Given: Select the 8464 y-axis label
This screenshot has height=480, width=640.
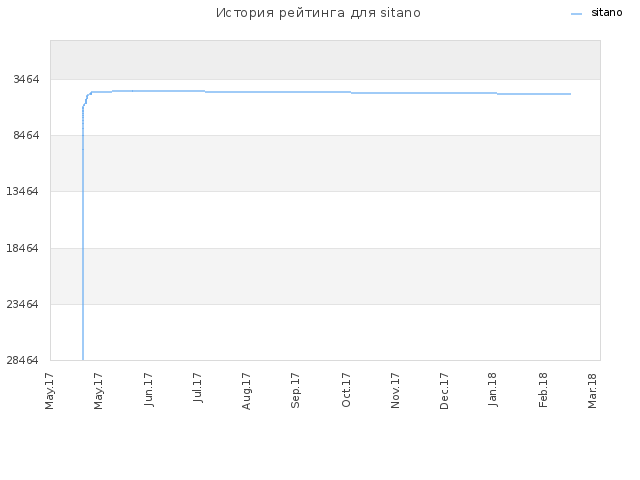Looking at the screenshot, I should (27, 135).
